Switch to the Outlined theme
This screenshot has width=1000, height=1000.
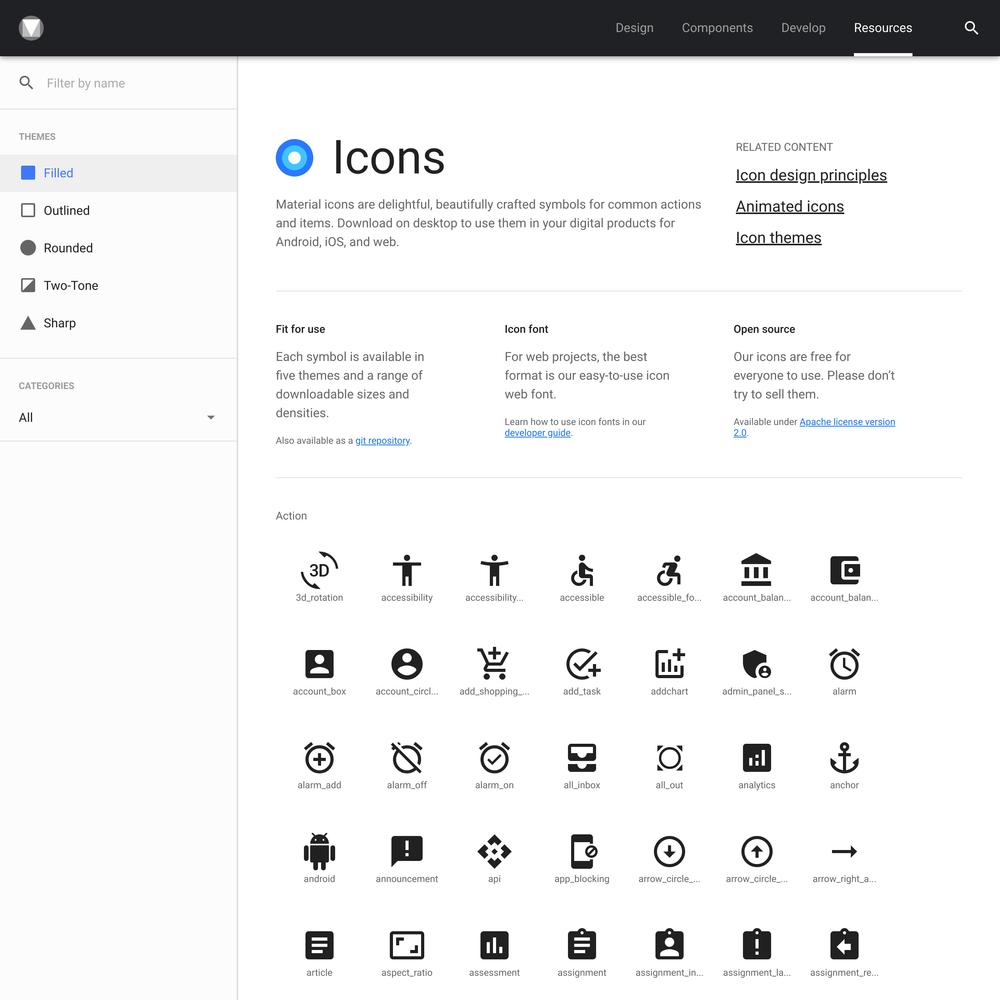[119, 210]
